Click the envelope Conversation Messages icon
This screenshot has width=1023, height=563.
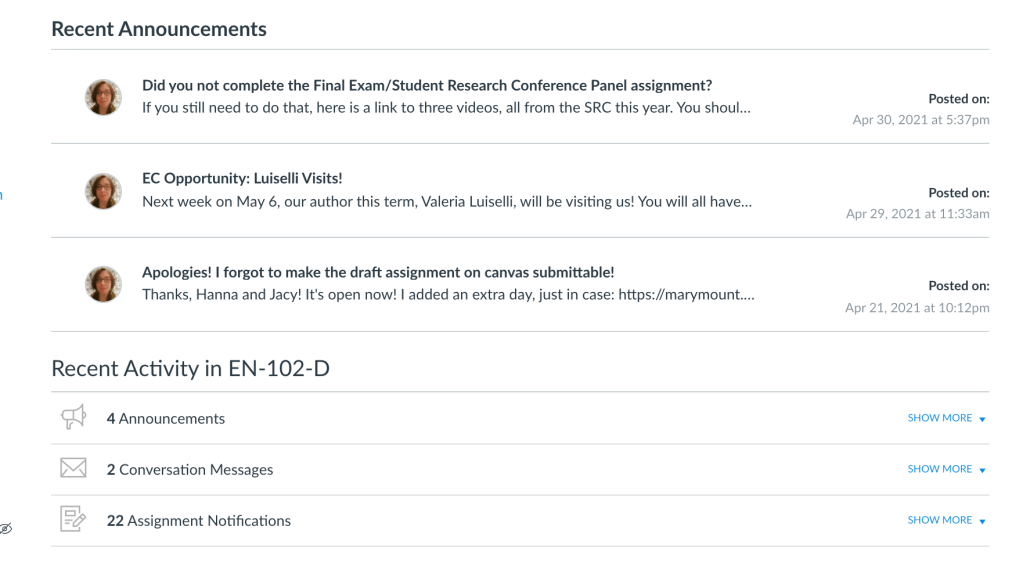click(73, 469)
